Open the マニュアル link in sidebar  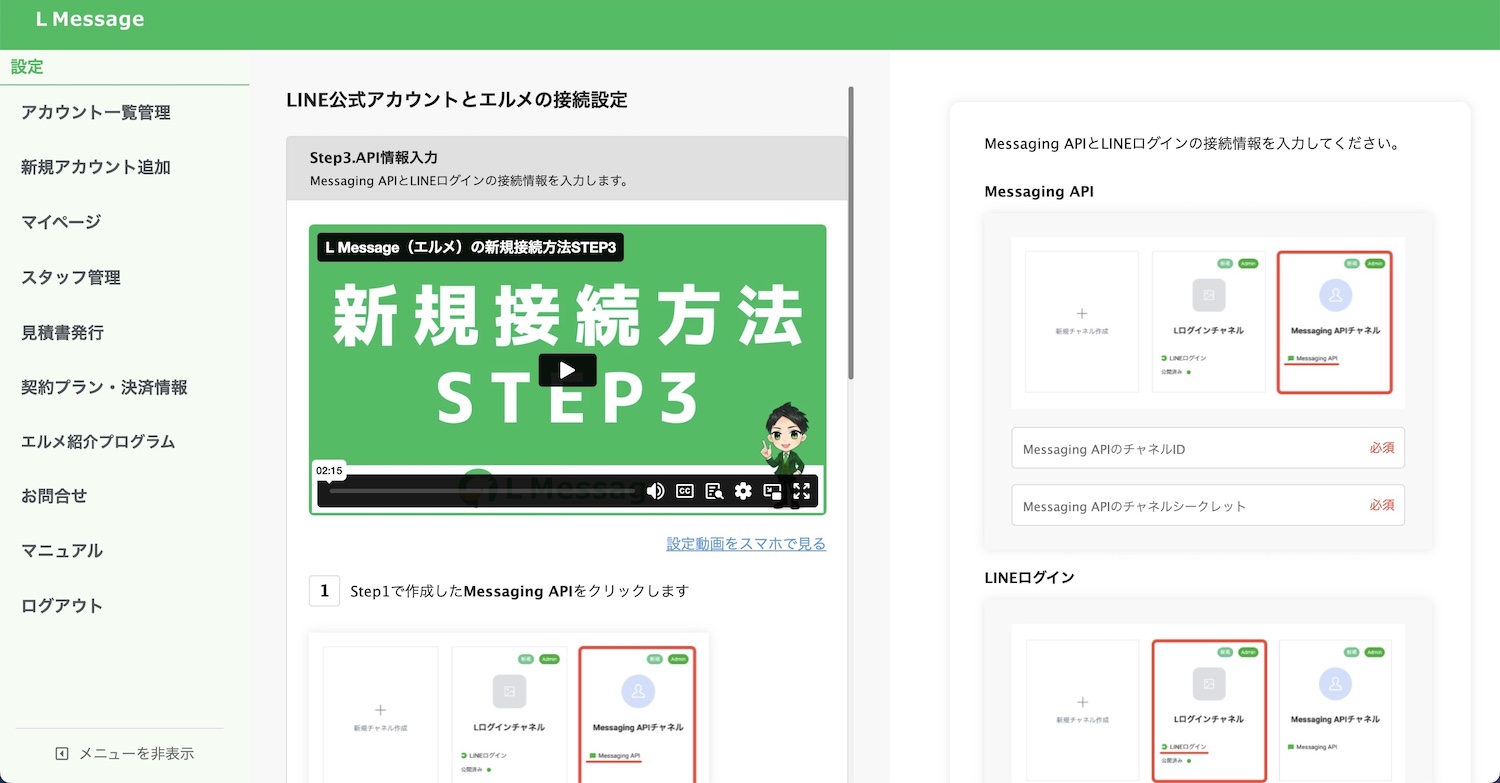point(62,551)
